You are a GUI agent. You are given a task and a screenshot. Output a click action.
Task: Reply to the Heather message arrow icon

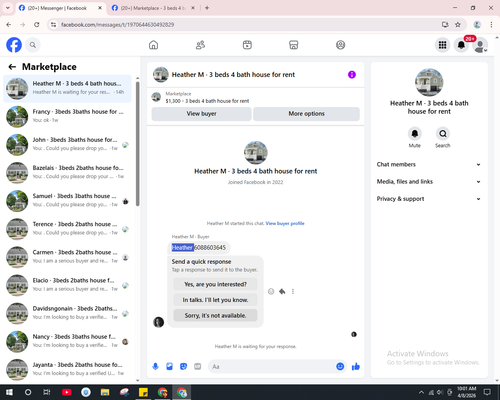(x=282, y=292)
